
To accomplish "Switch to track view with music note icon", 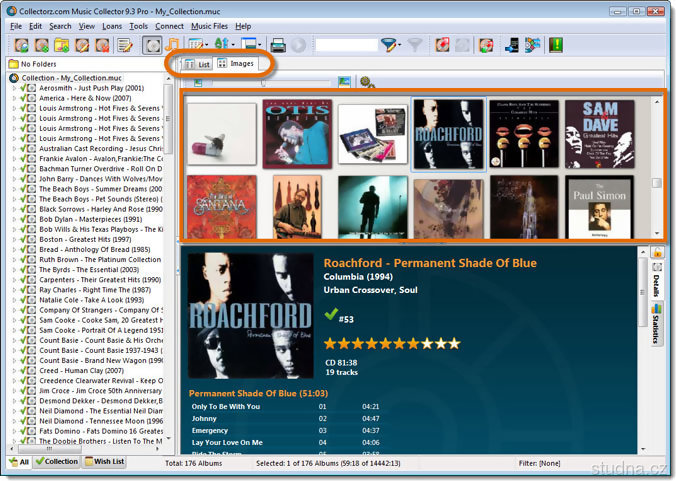I will point(172,45).
